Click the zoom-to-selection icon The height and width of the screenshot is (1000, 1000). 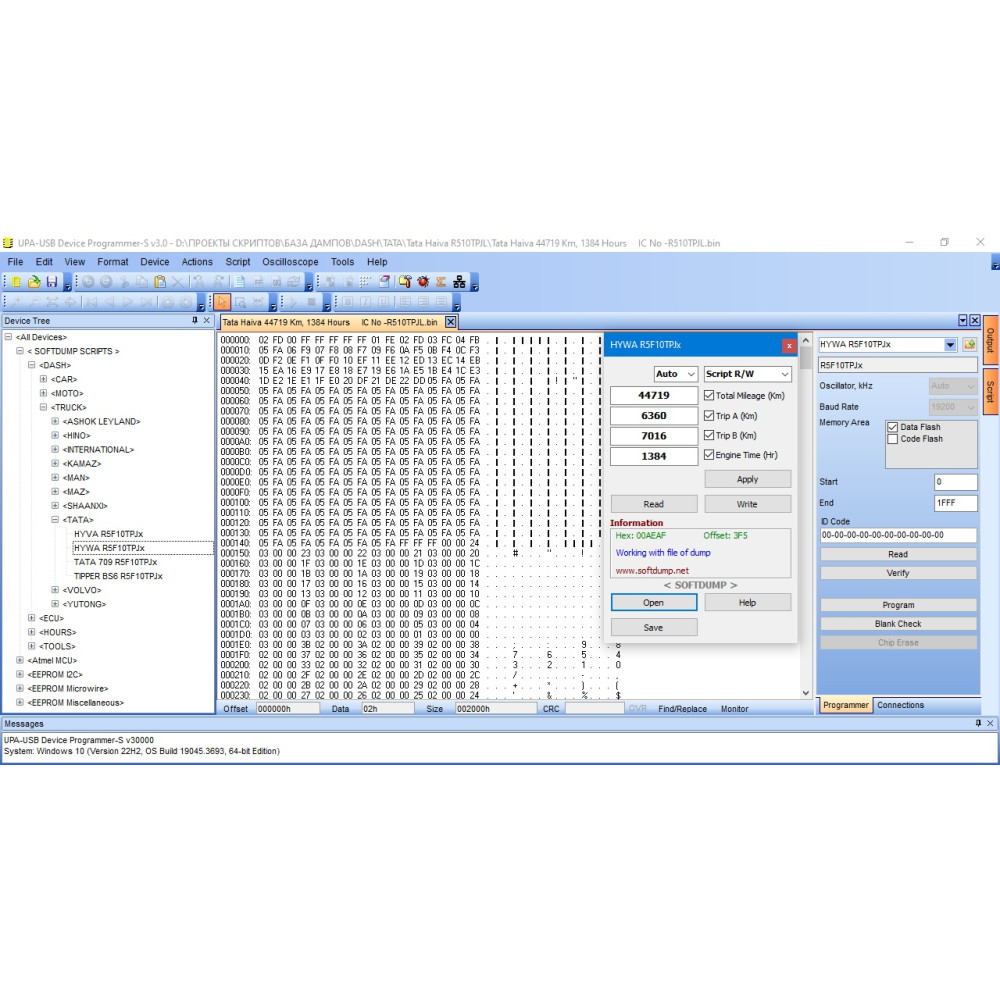pyautogui.click(x=240, y=302)
